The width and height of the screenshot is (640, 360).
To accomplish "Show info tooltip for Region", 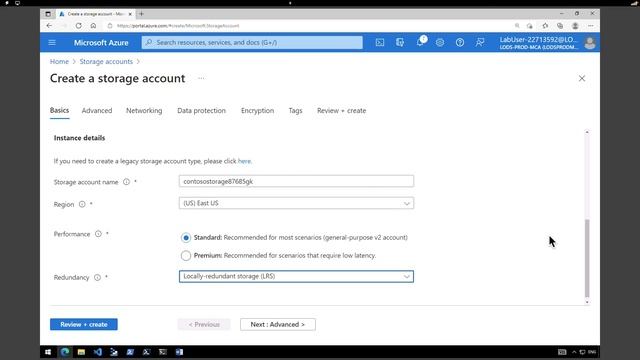I will (82, 204).
